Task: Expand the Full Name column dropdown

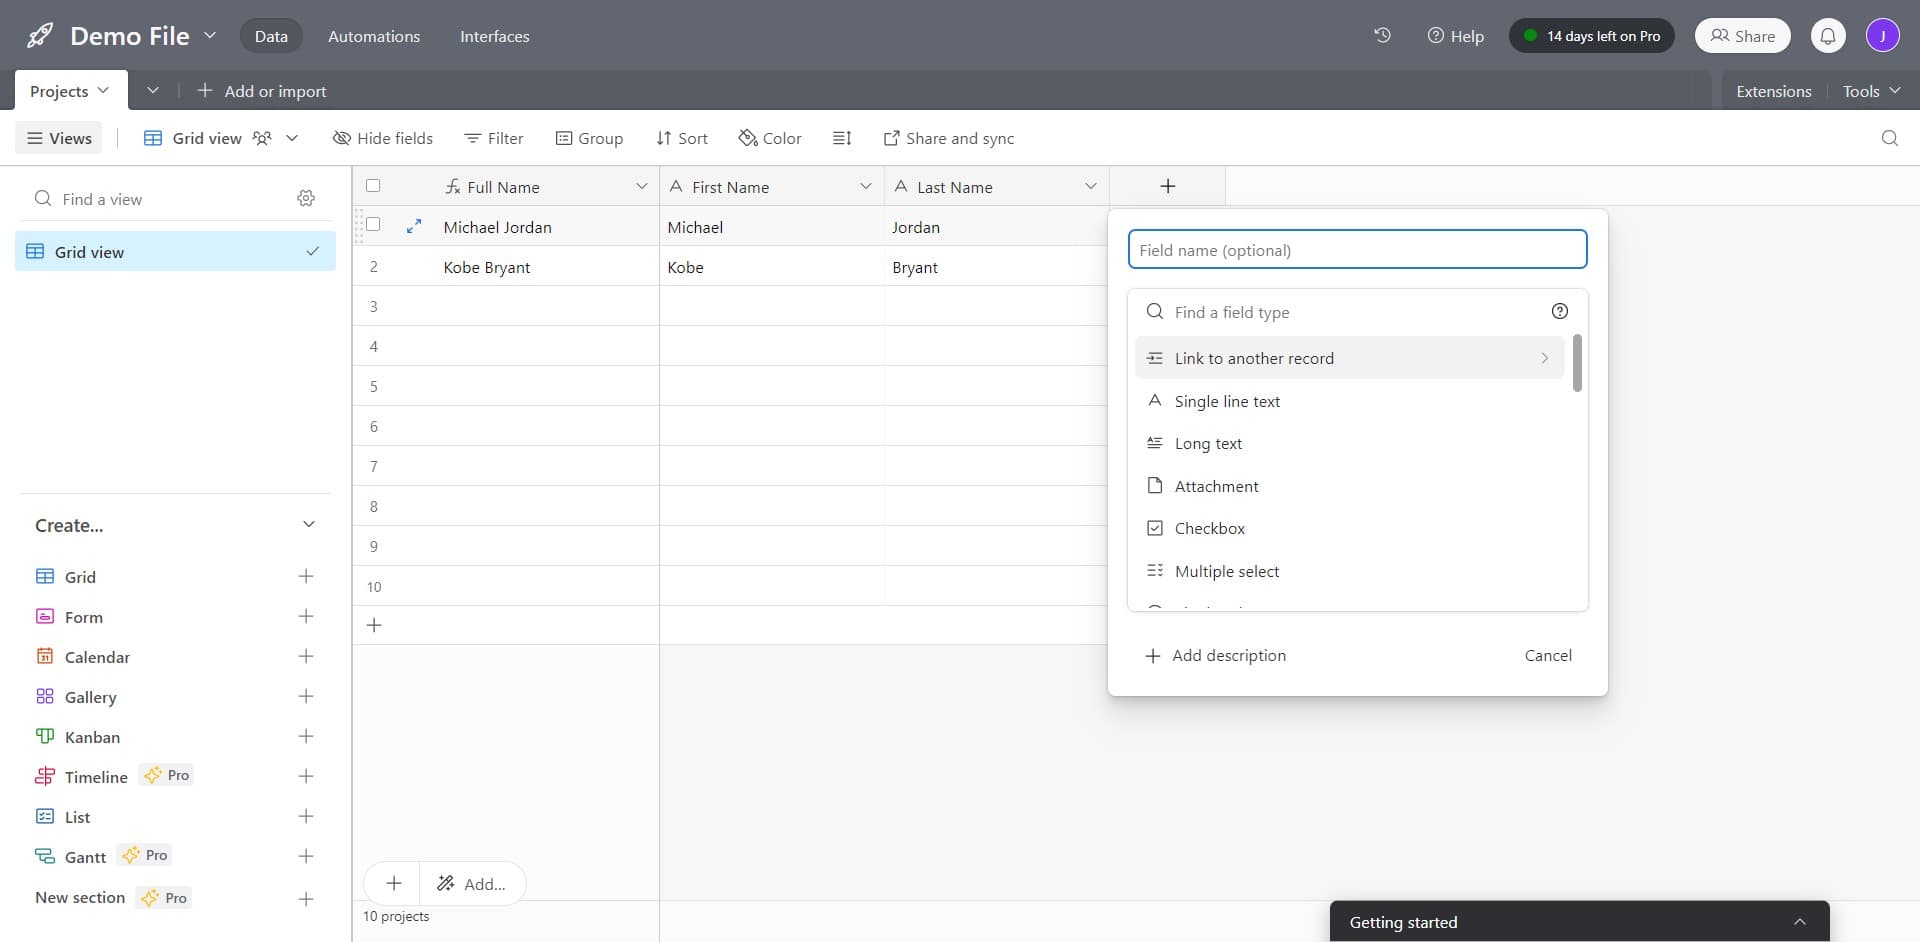Action: click(x=642, y=186)
